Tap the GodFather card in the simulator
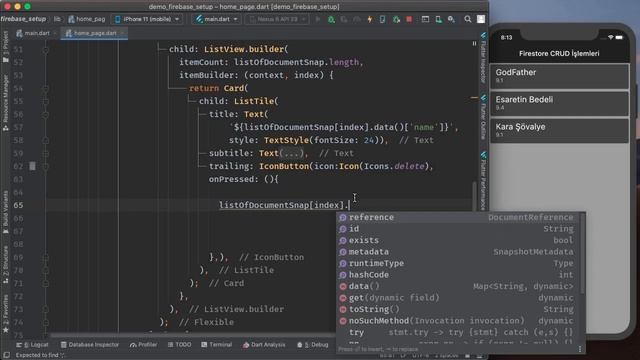 click(559, 76)
